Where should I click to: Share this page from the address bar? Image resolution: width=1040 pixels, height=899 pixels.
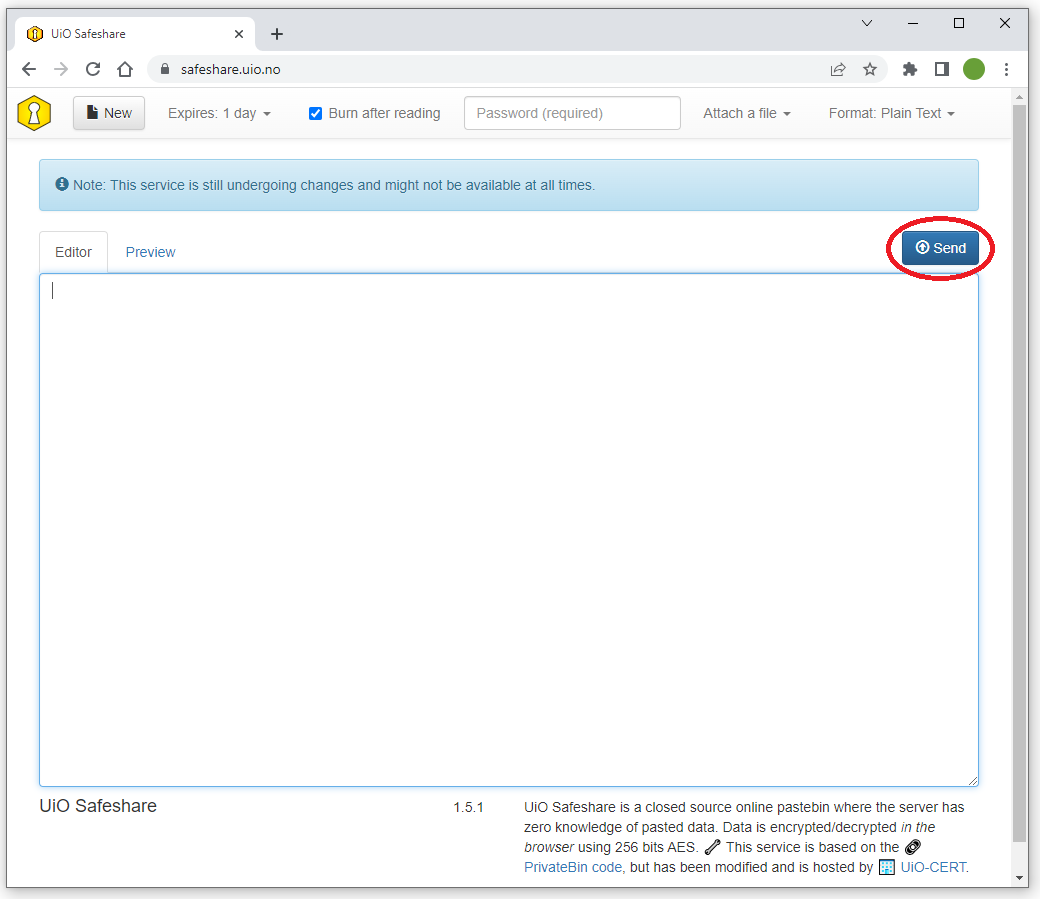point(838,69)
